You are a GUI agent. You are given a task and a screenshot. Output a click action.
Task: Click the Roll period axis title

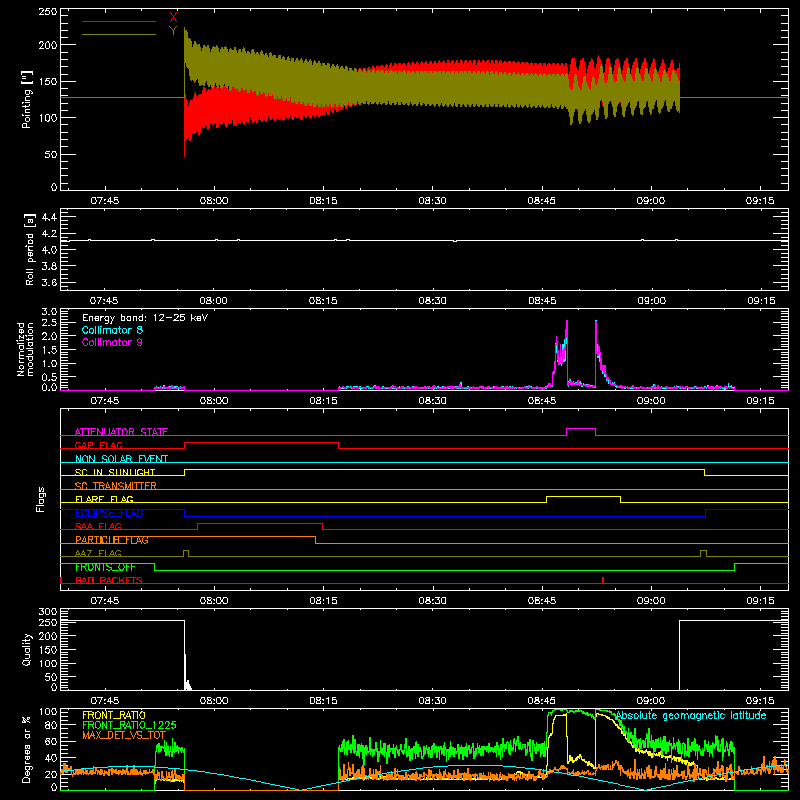tap(30, 249)
